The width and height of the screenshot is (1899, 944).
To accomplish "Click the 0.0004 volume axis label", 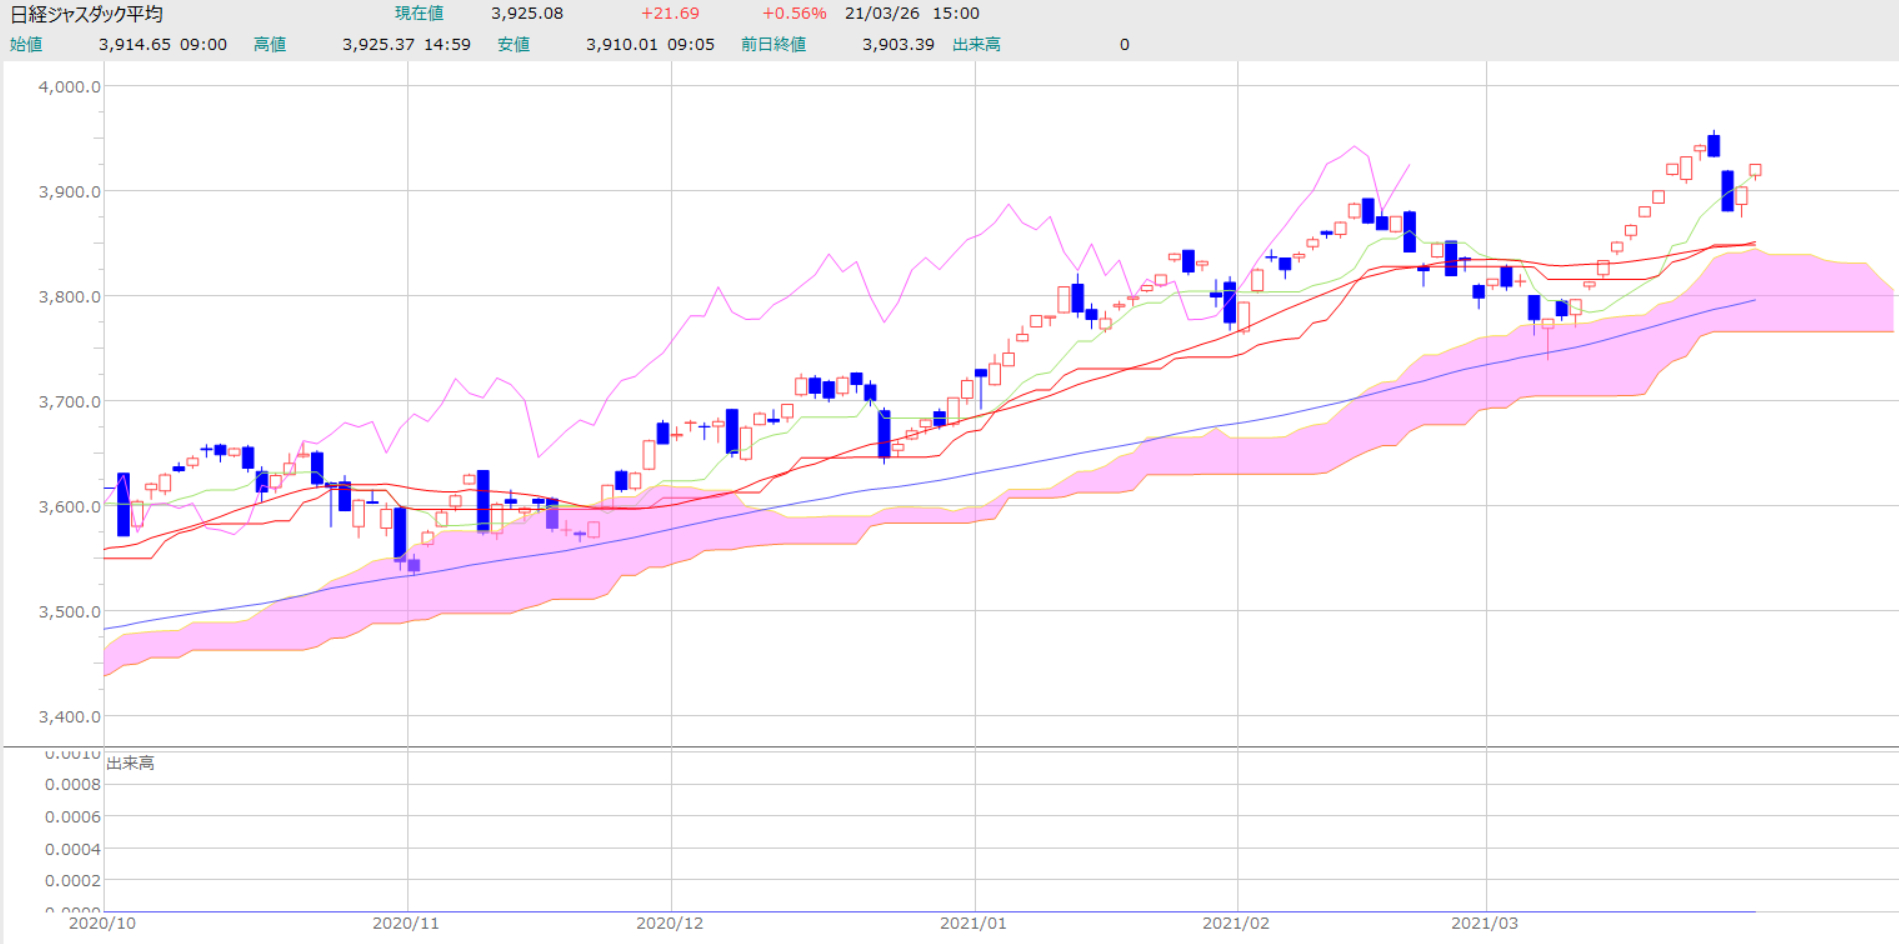I will pos(73,849).
